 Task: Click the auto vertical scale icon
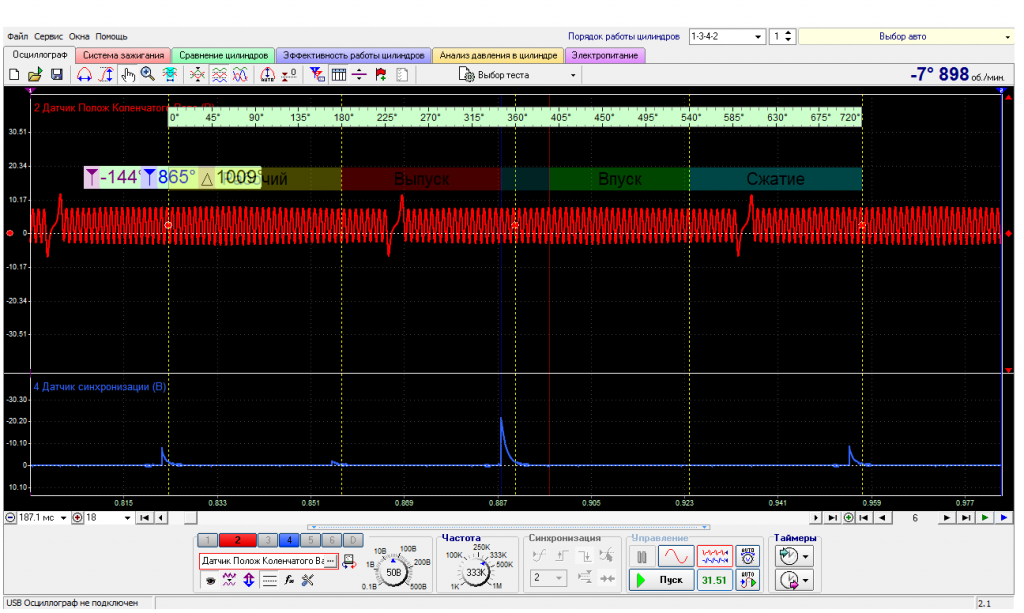[x=267, y=74]
